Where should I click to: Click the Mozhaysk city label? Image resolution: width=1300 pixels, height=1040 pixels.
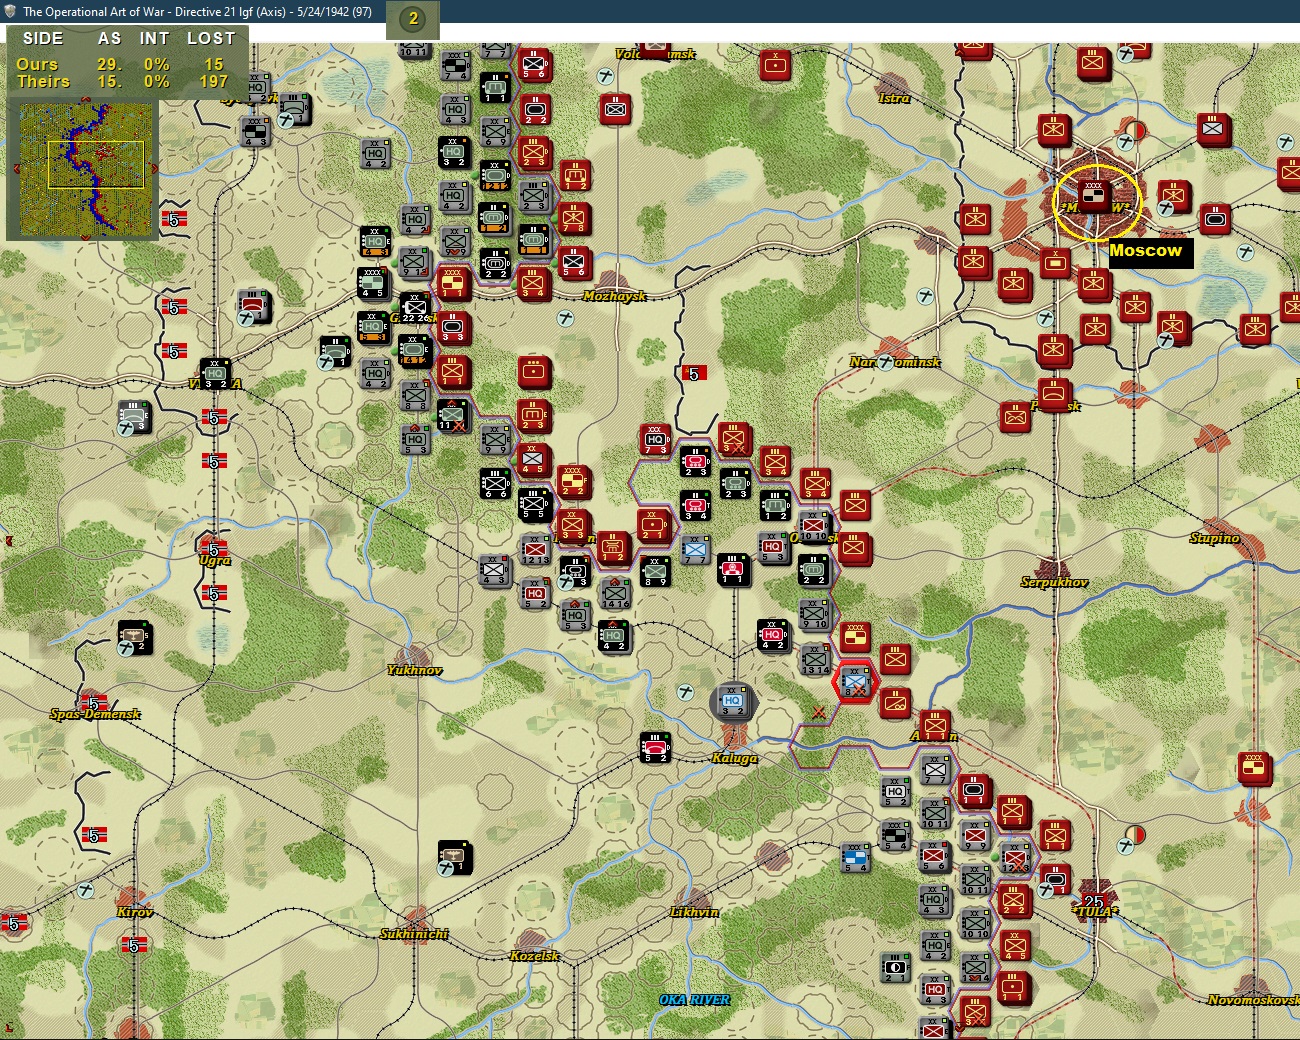[614, 296]
